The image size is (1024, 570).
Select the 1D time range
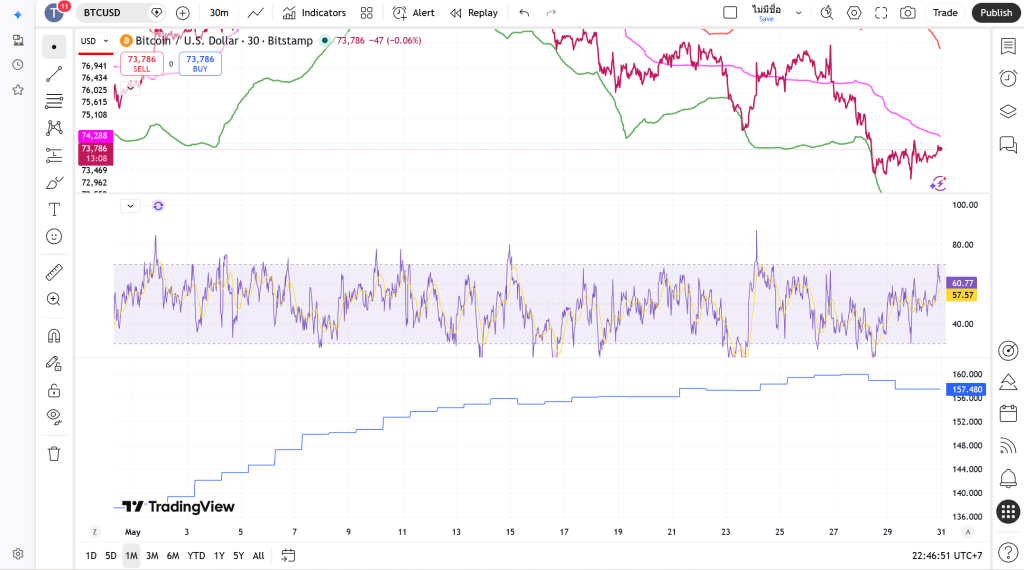[x=91, y=556]
